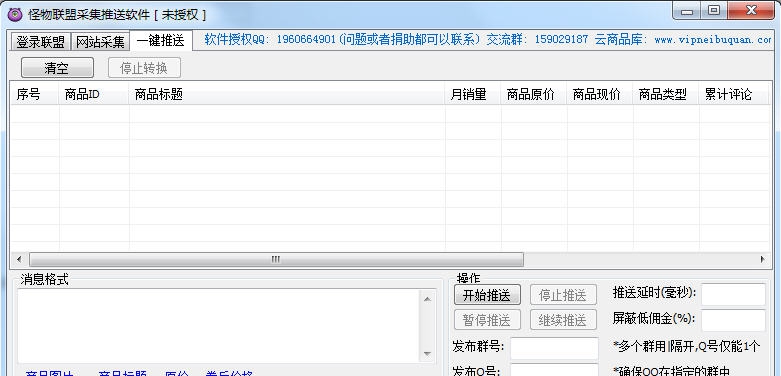The height and width of the screenshot is (376, 781).
Task: Click the 清空 button
Action: pyautogui.click(x=57, y=68)
